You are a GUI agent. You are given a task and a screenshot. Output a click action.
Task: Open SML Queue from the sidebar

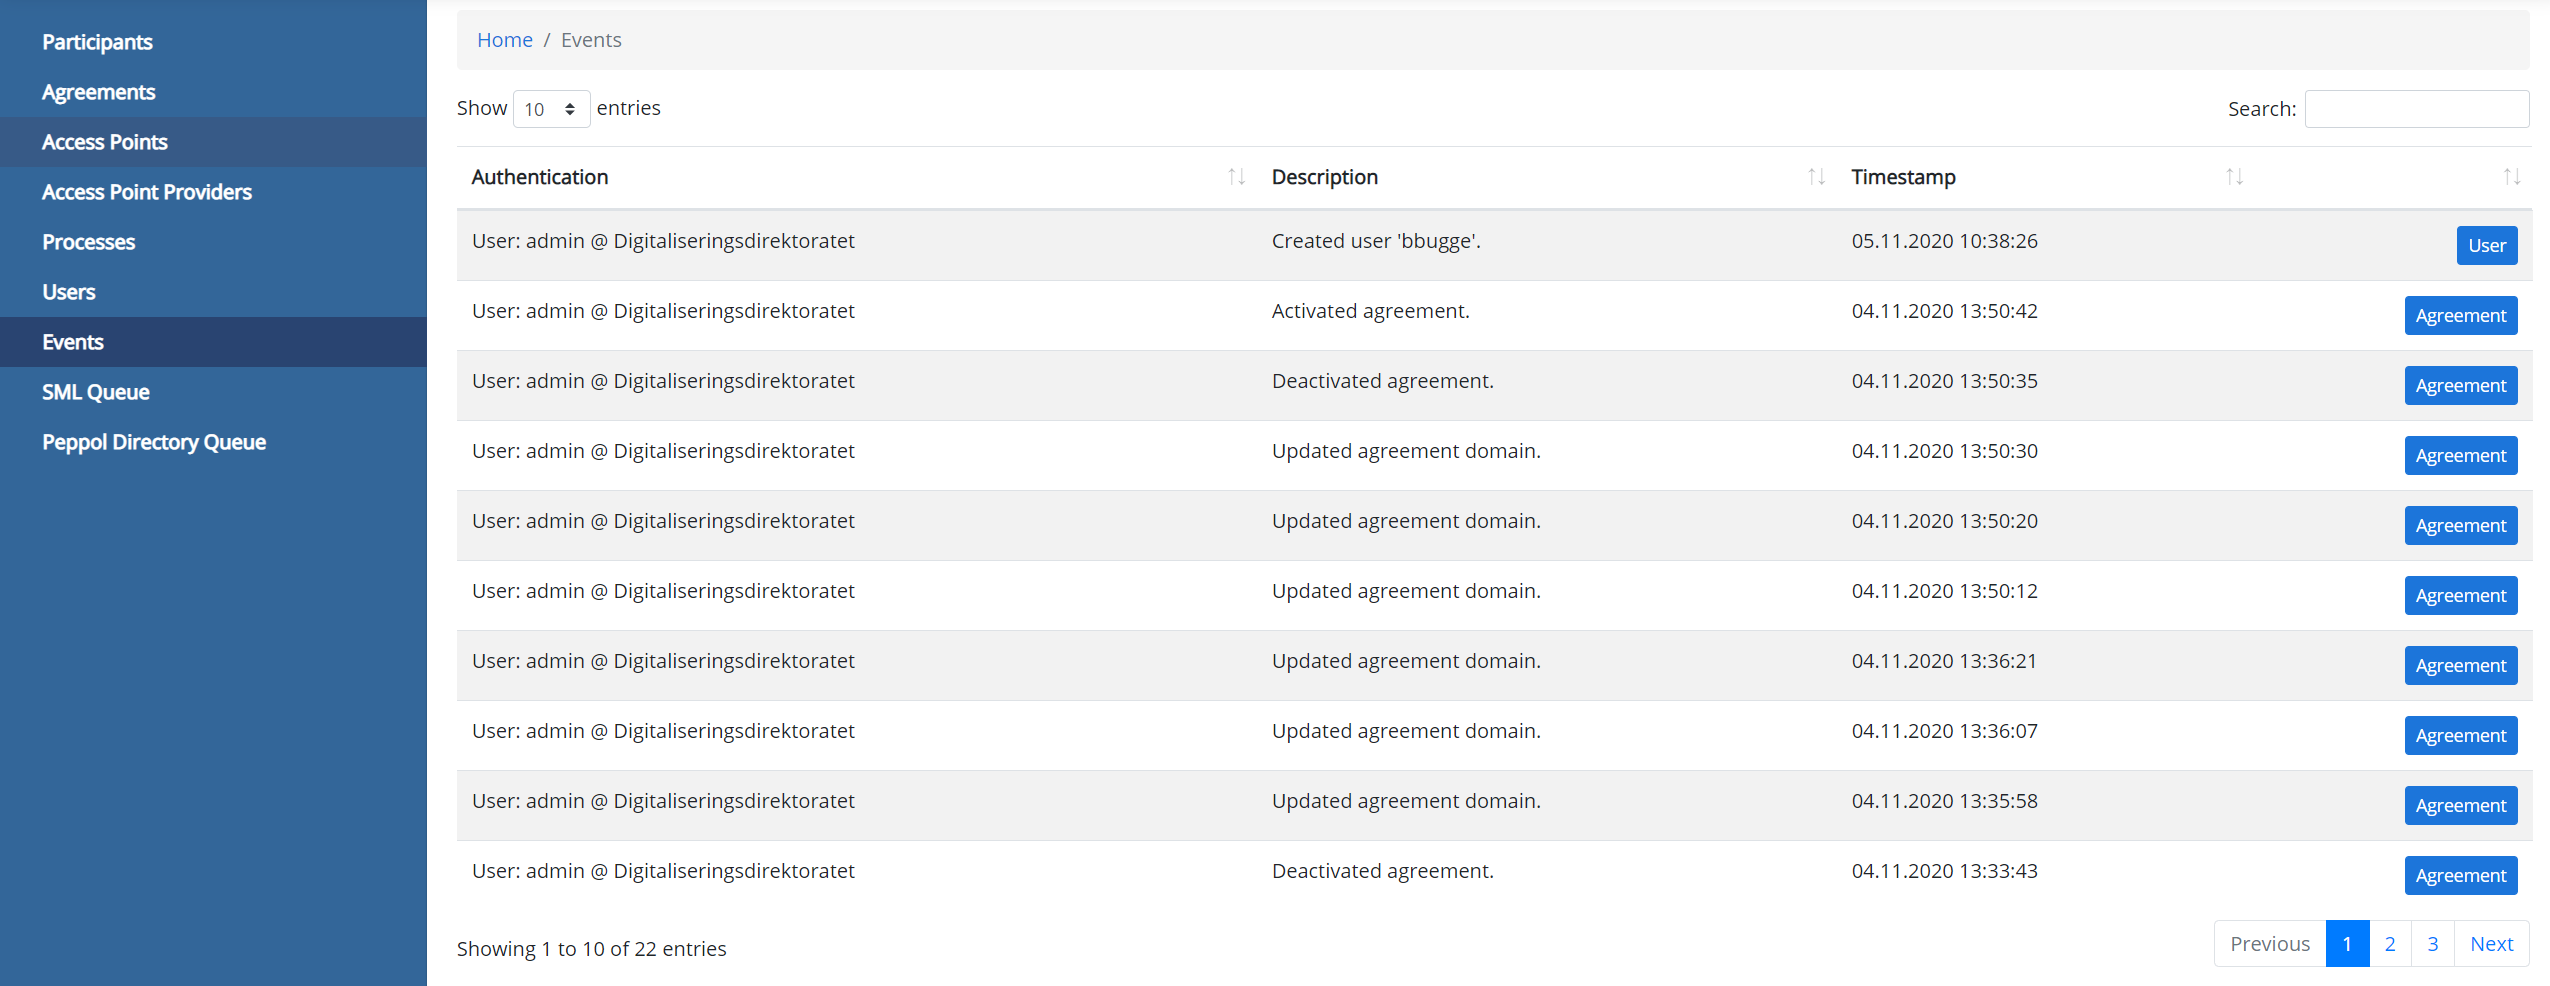pyautogui.click(x=95, y=392)
